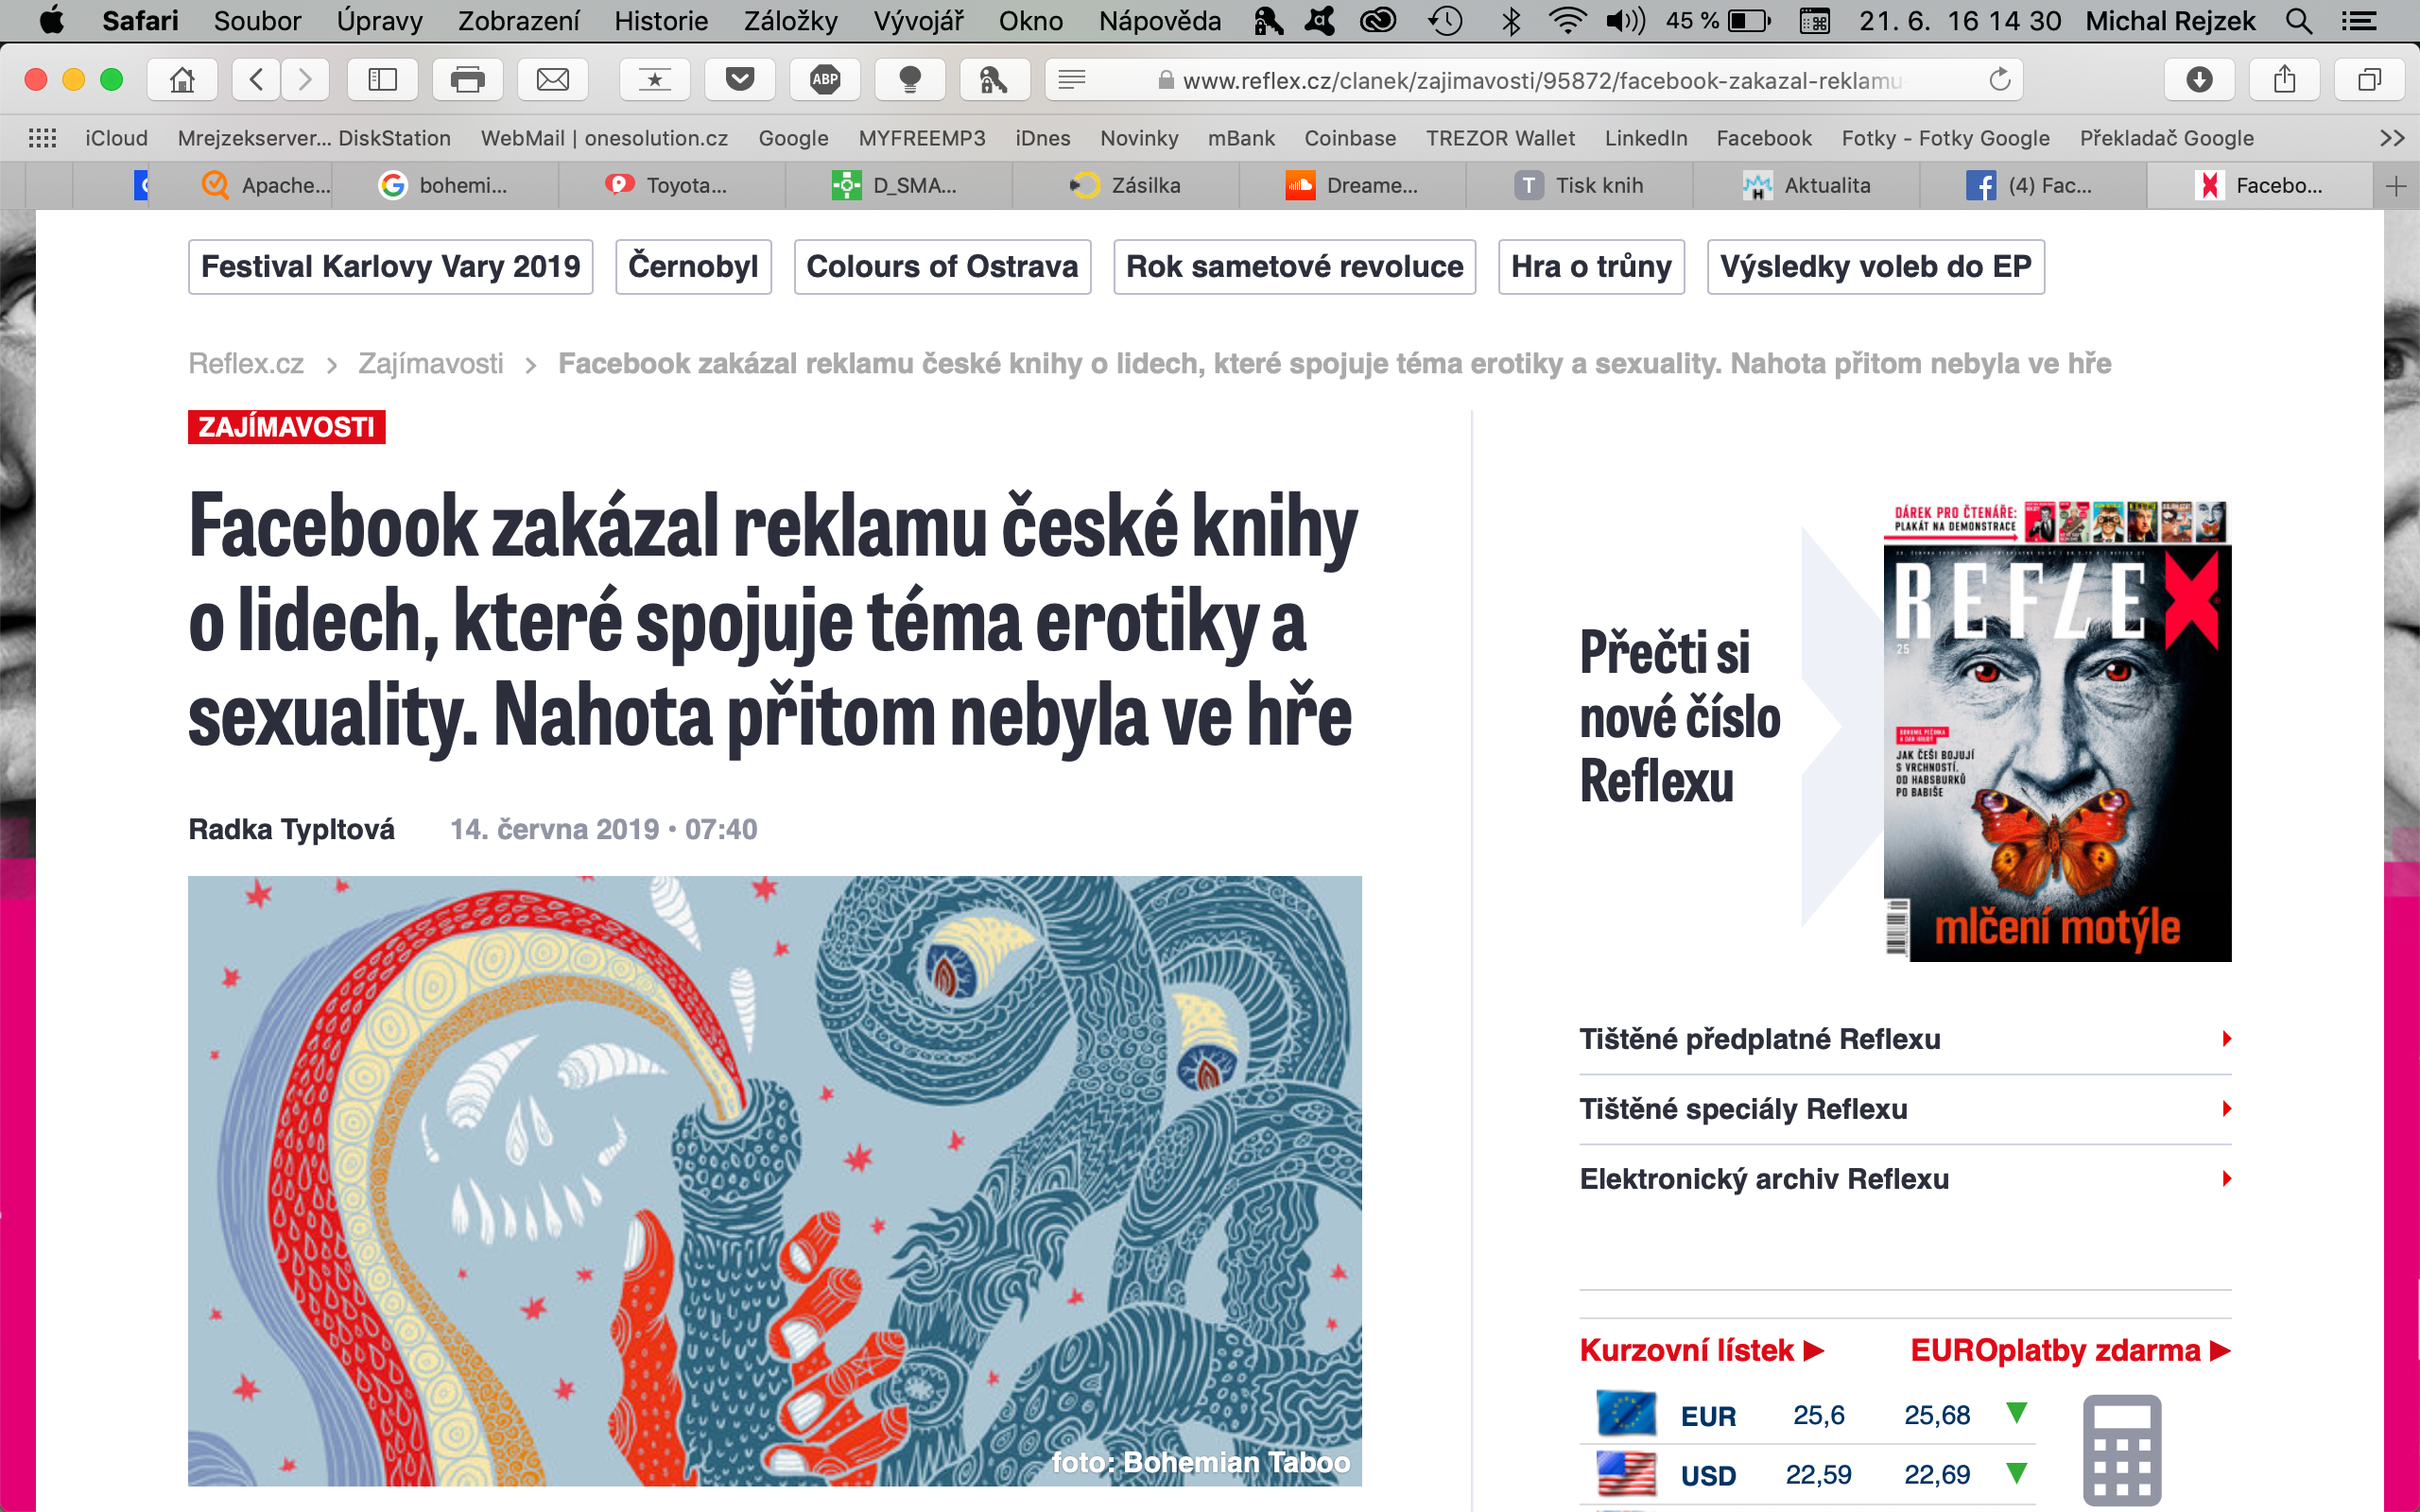The height and width of the screenshot is (1512, 2420).
Task: Open the Historie menu
Action: [660, 21]
